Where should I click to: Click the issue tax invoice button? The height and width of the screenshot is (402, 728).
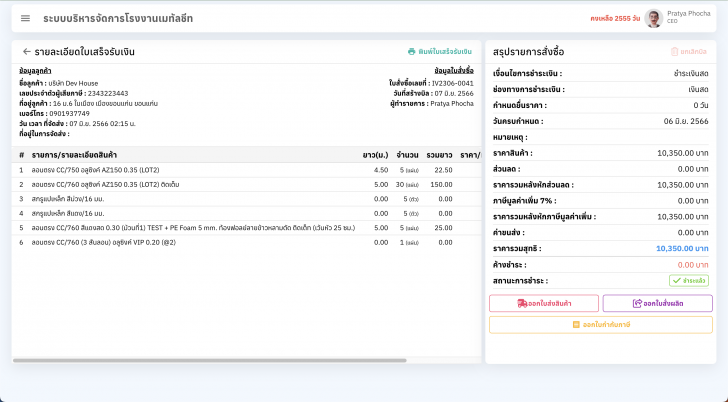click(x=601, y=324)
